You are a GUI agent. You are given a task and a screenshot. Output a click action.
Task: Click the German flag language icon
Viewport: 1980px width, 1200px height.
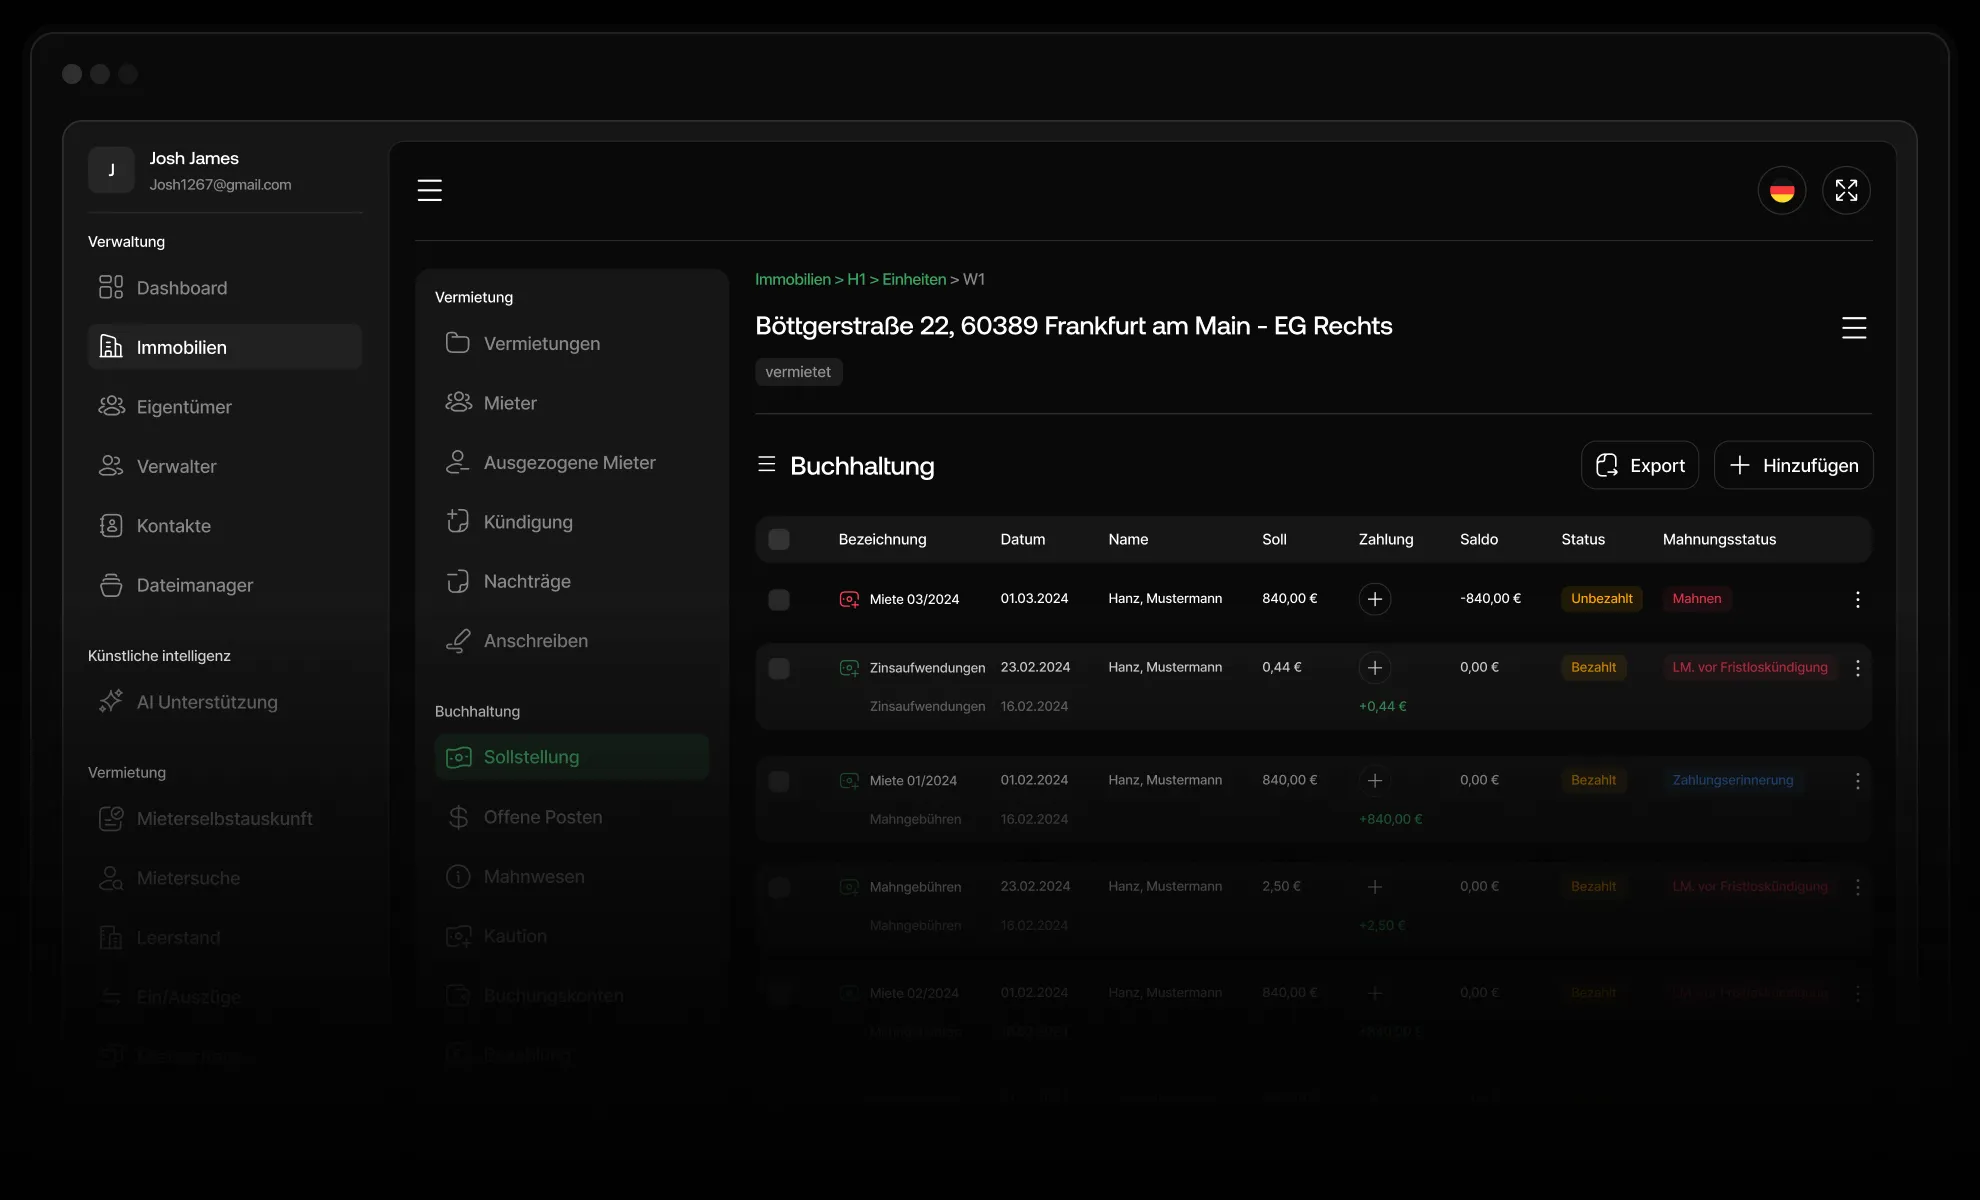pyautogui.click(x=1781, y=190)
